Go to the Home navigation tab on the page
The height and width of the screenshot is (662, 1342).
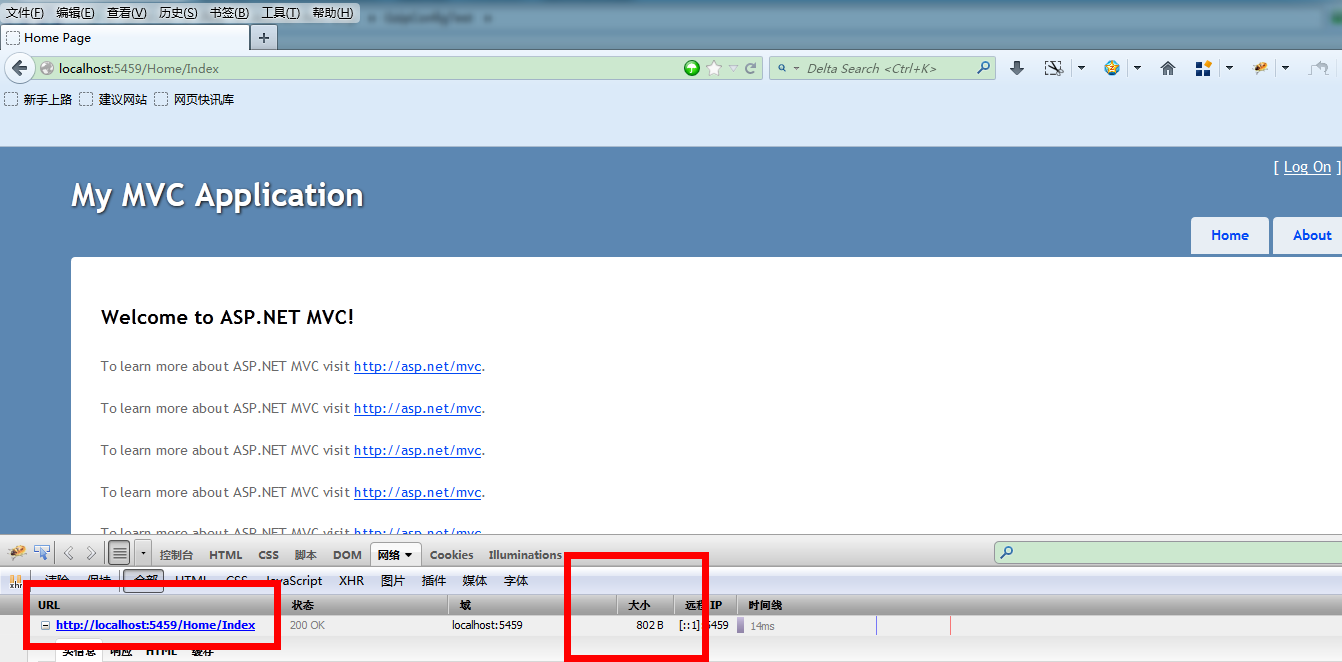coord(1230,236)
